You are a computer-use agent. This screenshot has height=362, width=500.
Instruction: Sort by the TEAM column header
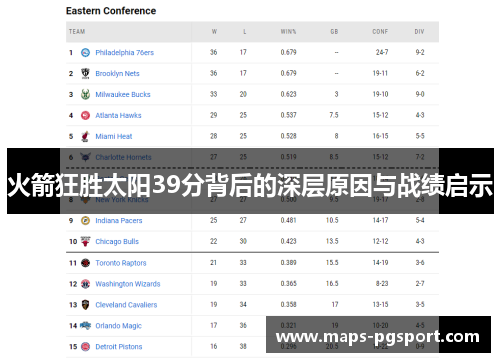[x=77, y=32]
